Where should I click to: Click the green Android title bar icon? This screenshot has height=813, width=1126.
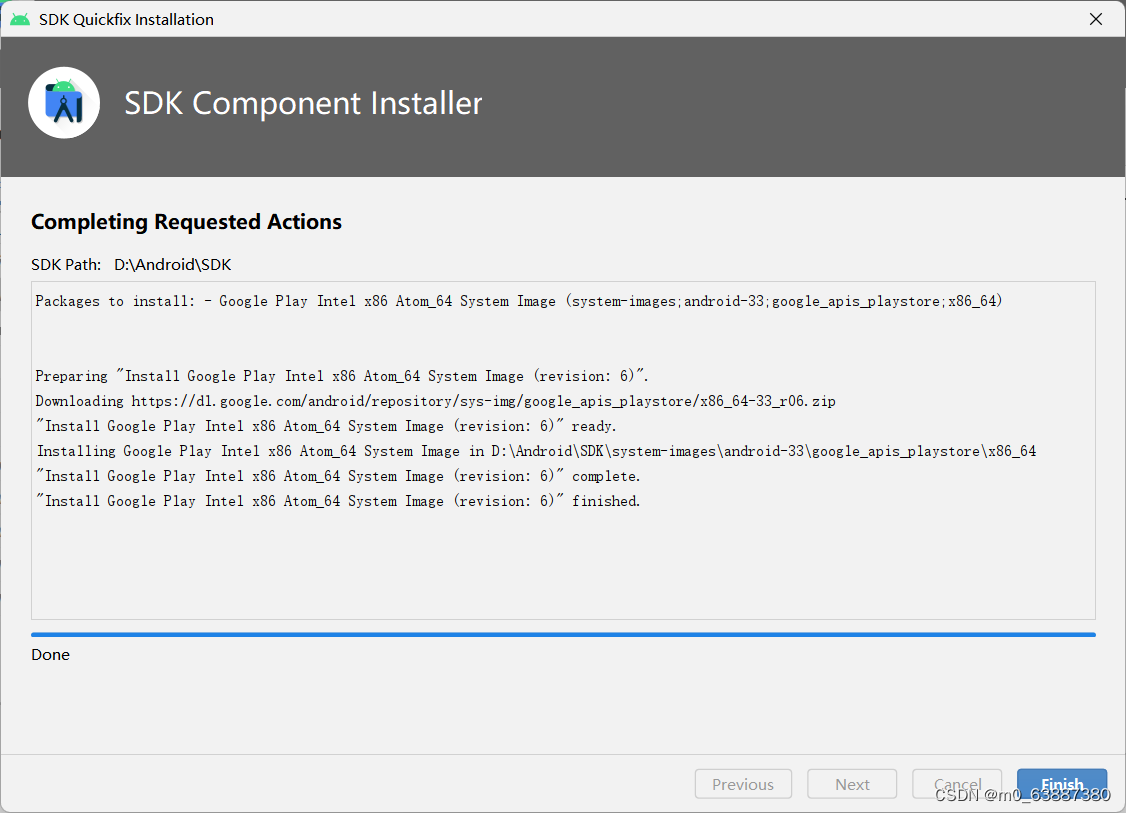[x=20, y=19]
